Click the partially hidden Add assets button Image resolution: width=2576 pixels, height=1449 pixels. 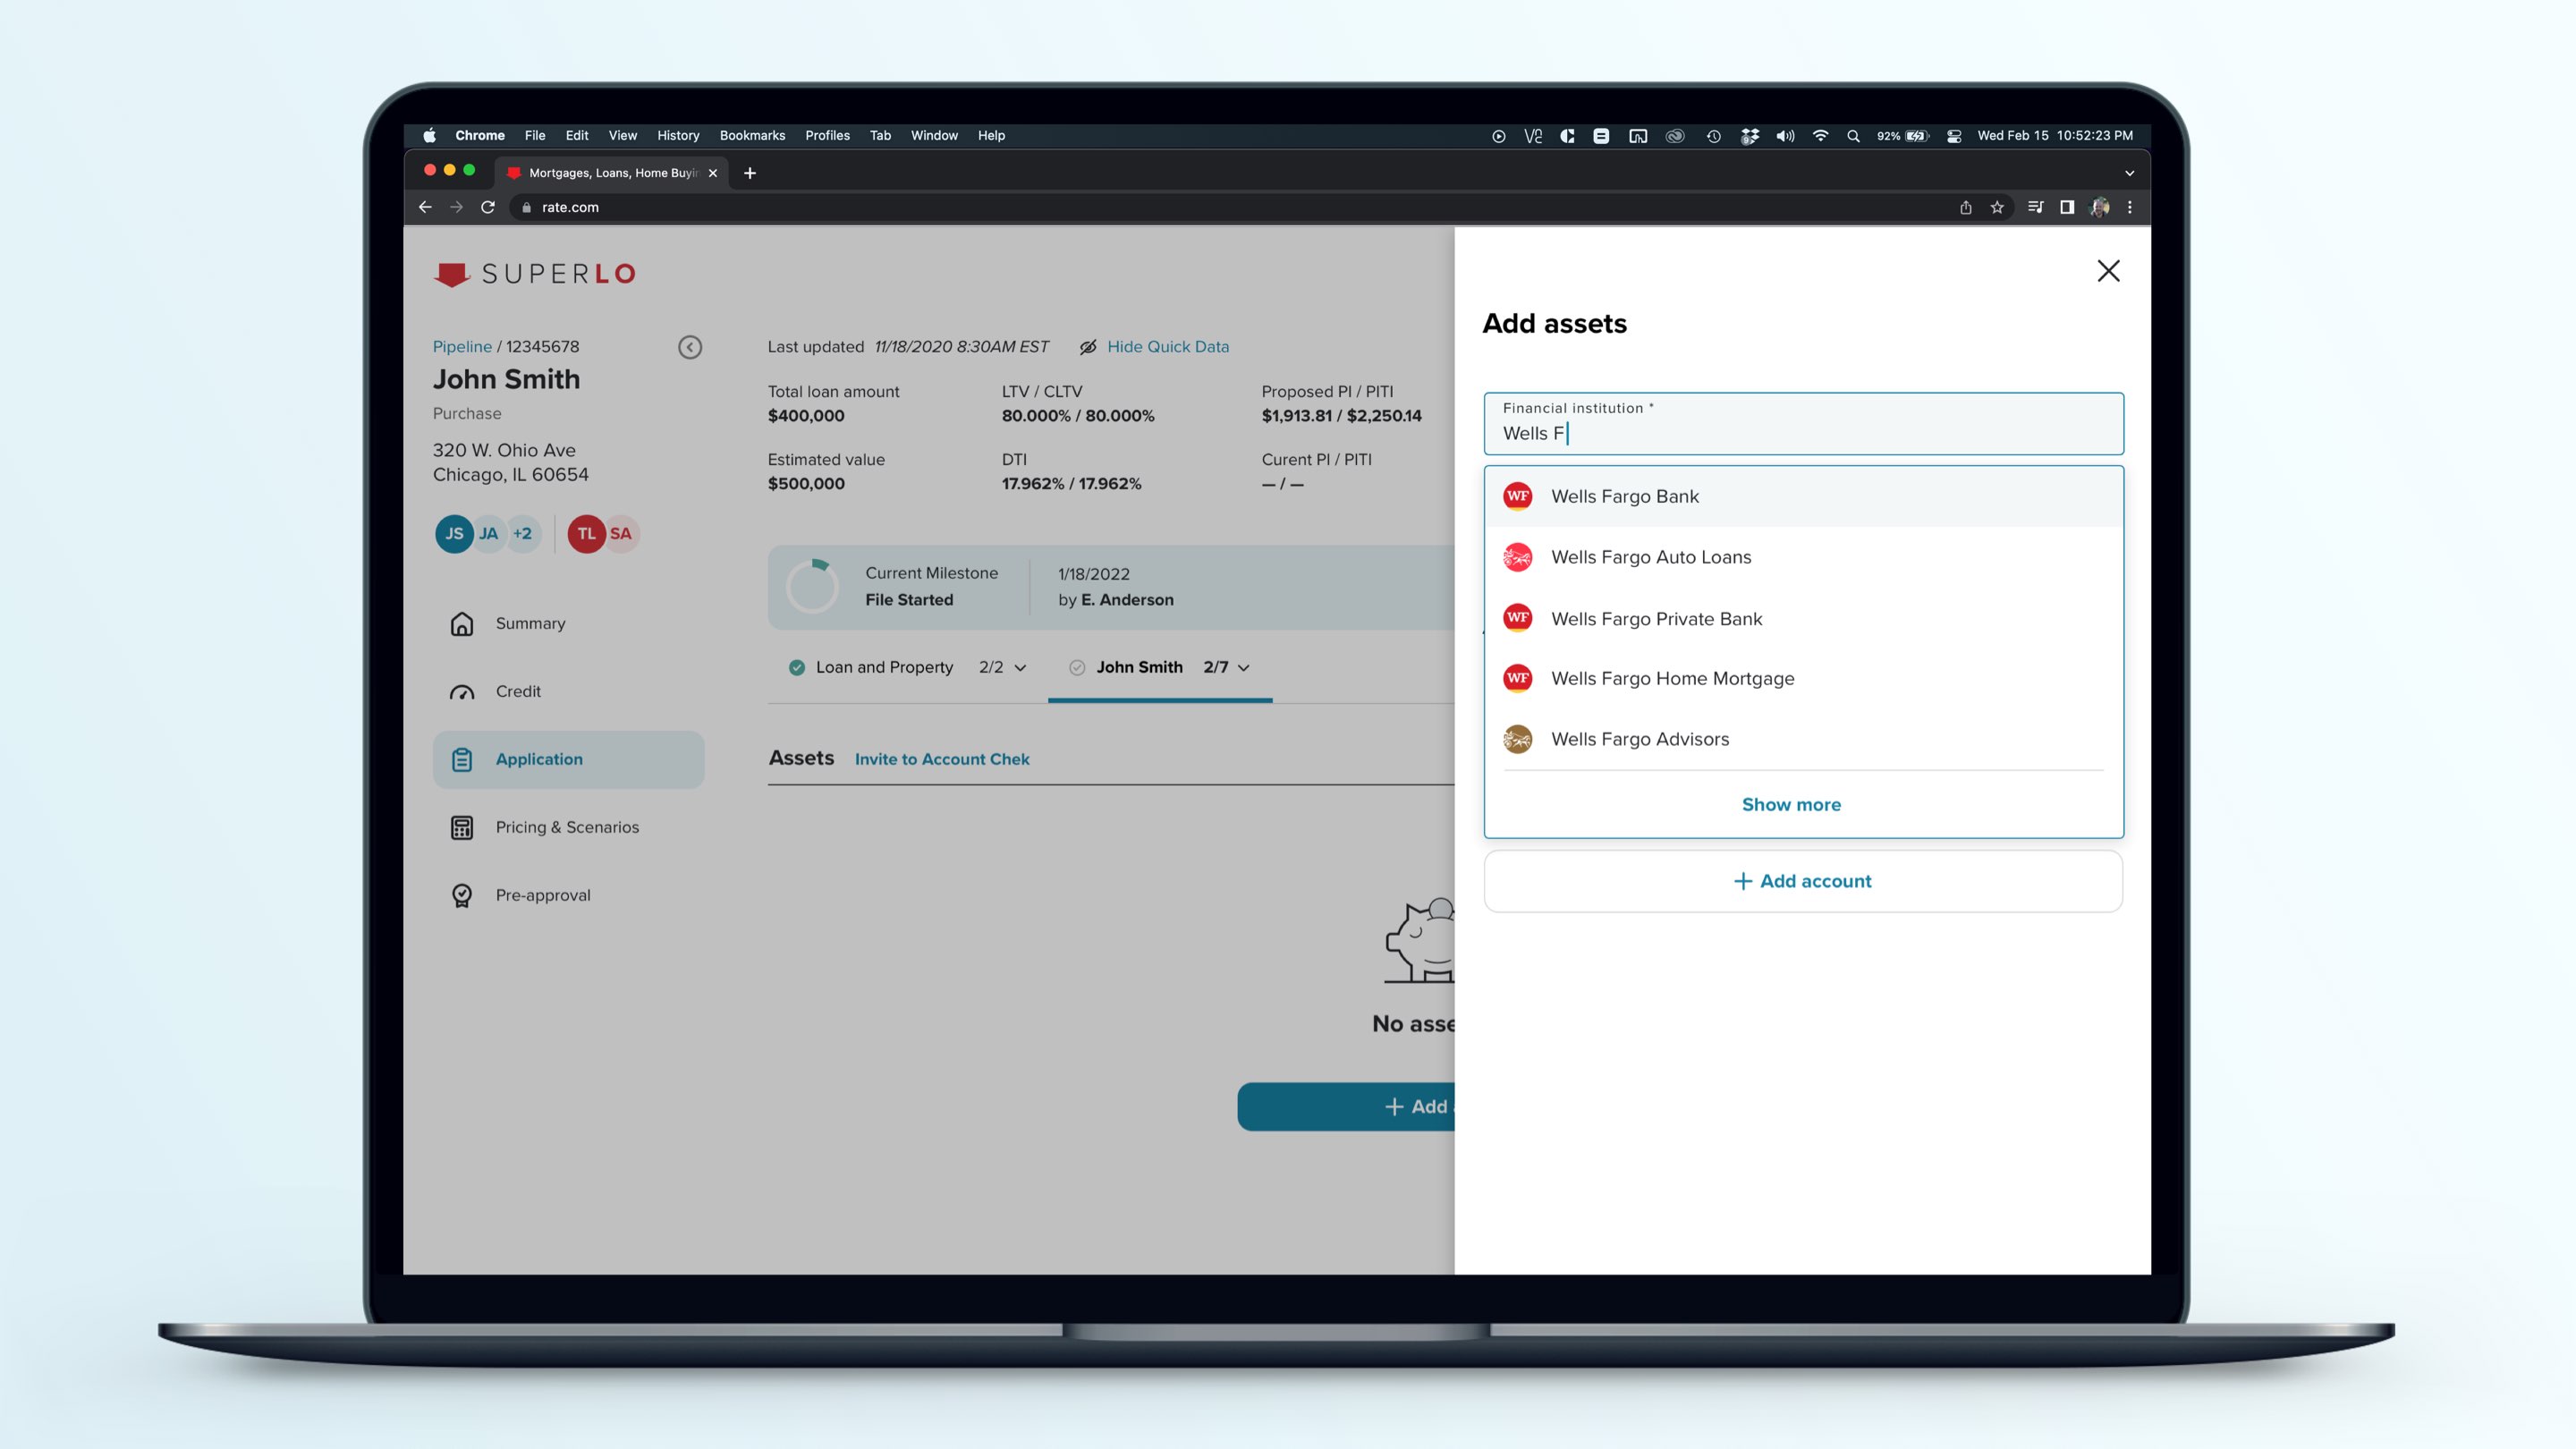pyautogui.click(x=1346, y=1106)
